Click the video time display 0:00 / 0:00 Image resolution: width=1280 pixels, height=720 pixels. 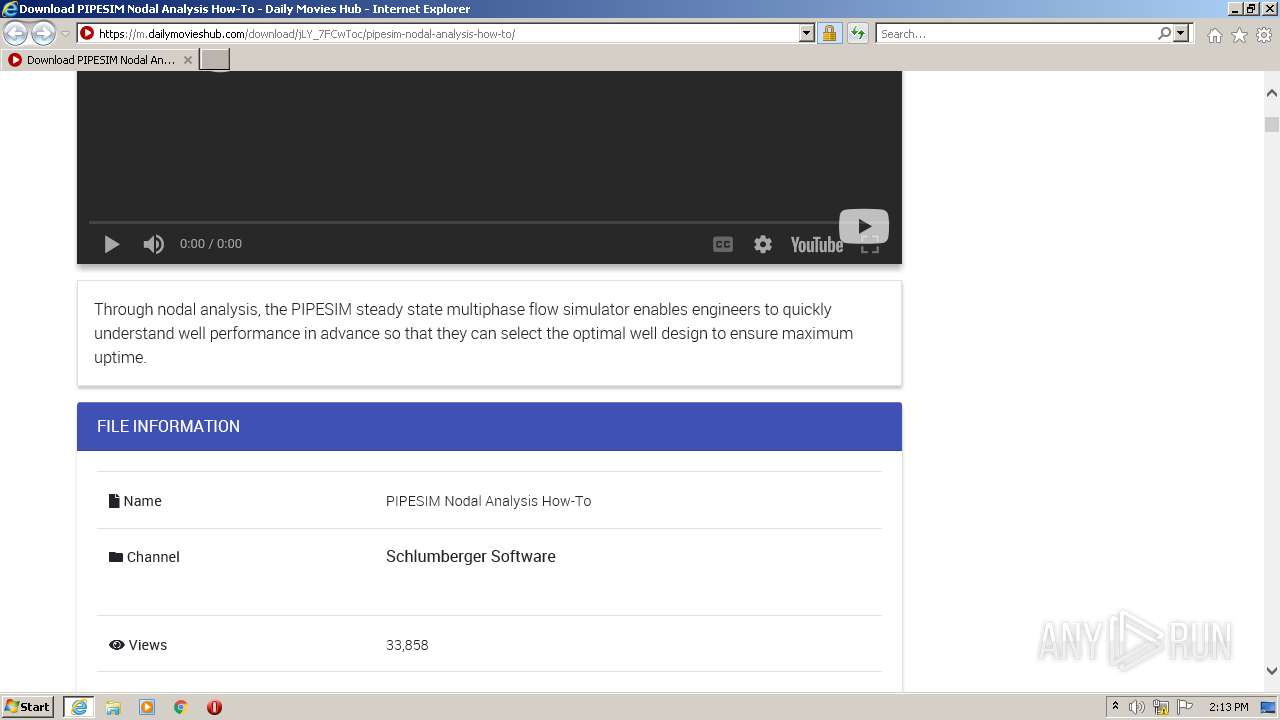tap(211, 244)
